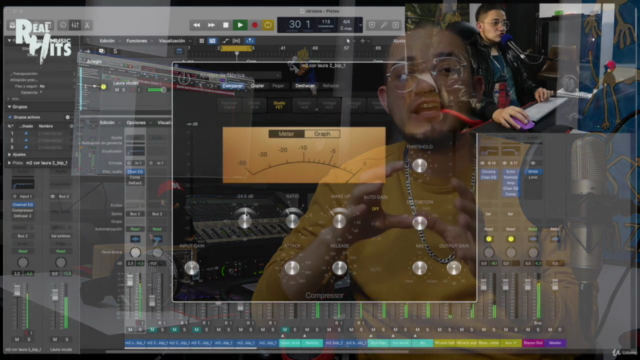Collapse the Grupos section triangle
The height and width of the screenshot is (360, 640).
tap(9, 107)
